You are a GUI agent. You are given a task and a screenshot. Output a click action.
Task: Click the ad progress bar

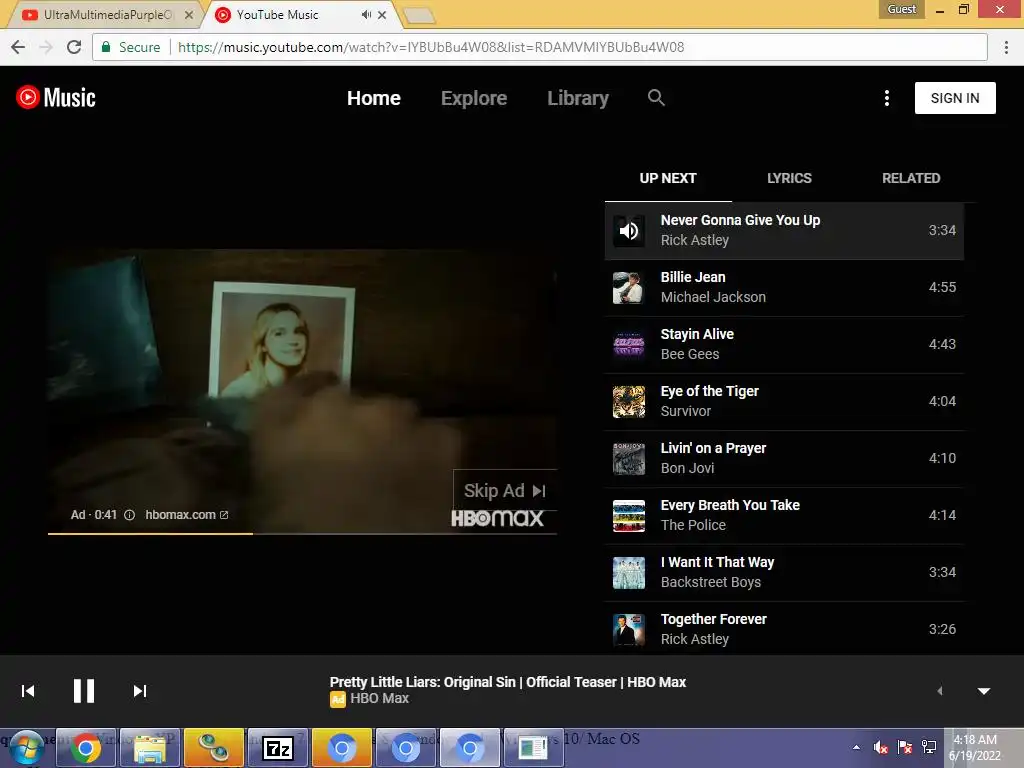302,534
